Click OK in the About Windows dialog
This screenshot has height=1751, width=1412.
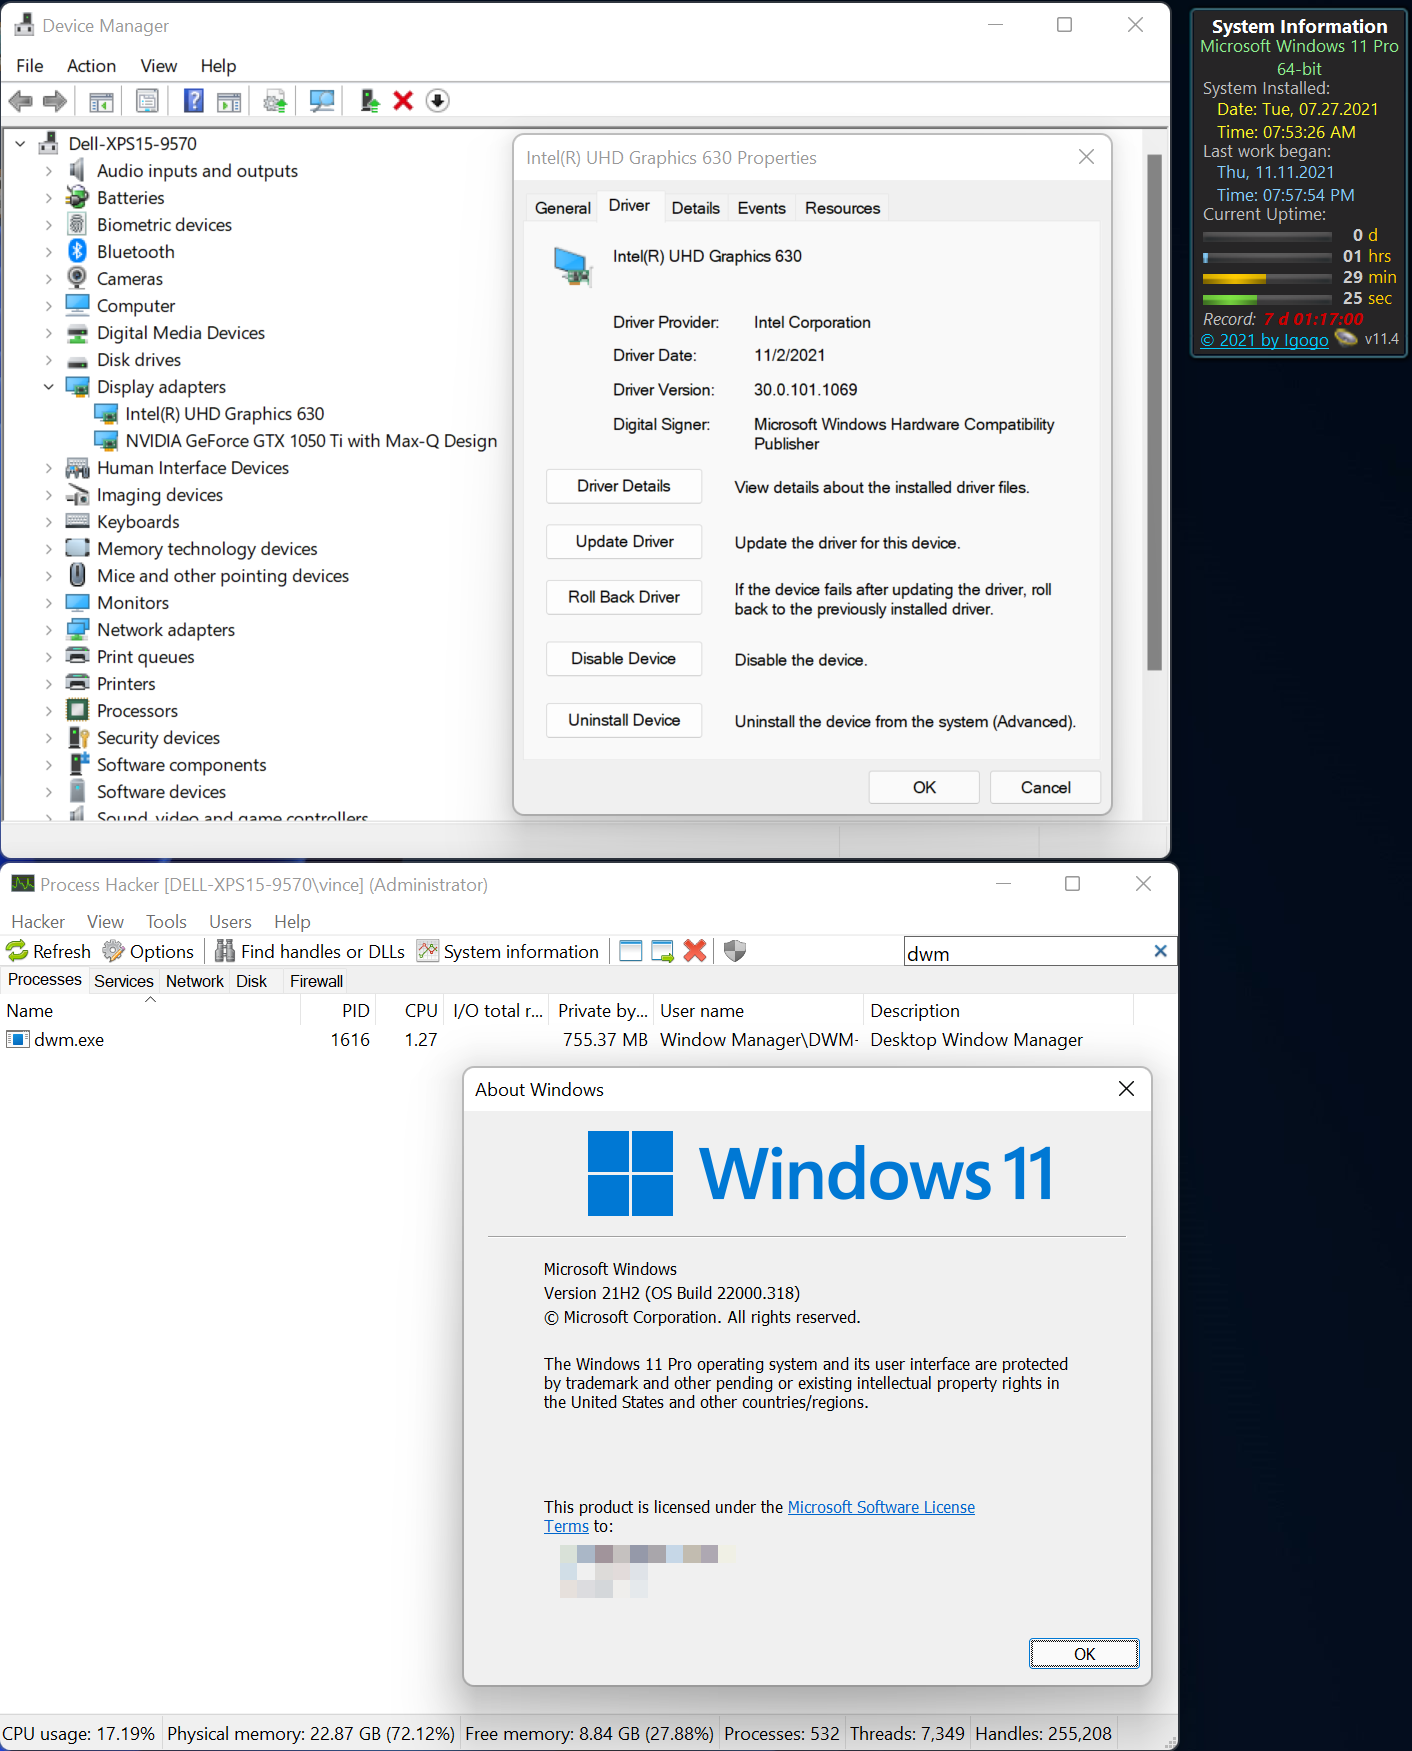pos(1084,1654)
